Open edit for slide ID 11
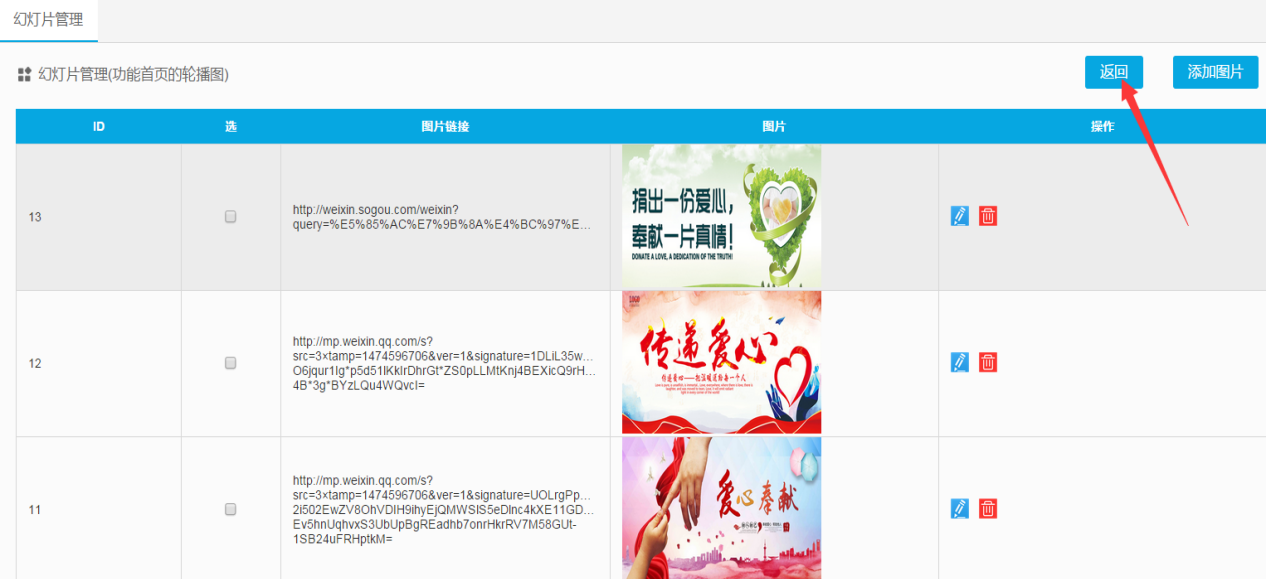 coord(960,509)
